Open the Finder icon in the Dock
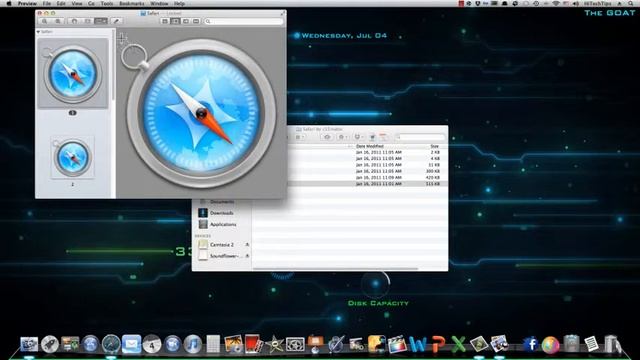Image resolution: width=640 pixels, height=360 pixels. tap(29, 344)
